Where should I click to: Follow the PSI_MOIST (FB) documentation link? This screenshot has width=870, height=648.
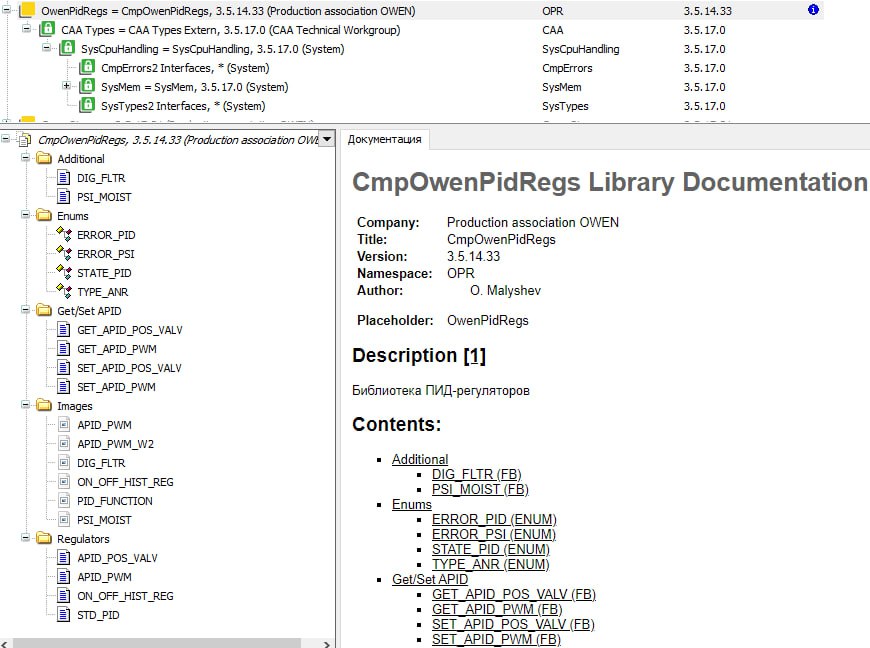[x=480, y=489]
